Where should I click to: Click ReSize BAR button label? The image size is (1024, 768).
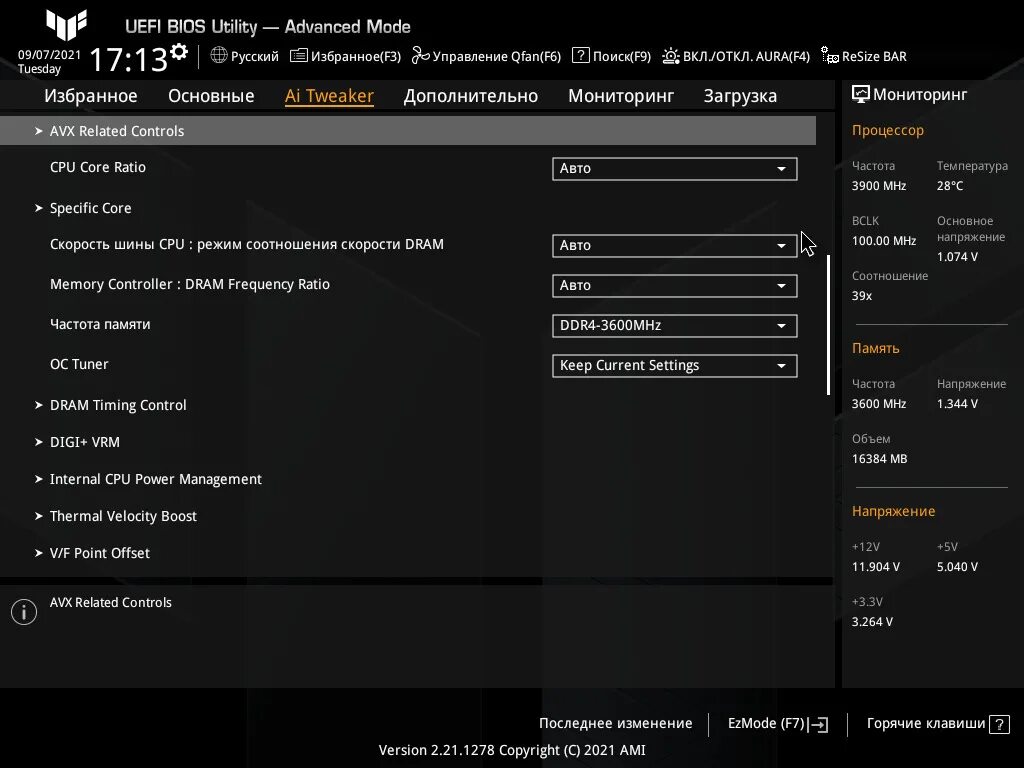coord(874,56)
